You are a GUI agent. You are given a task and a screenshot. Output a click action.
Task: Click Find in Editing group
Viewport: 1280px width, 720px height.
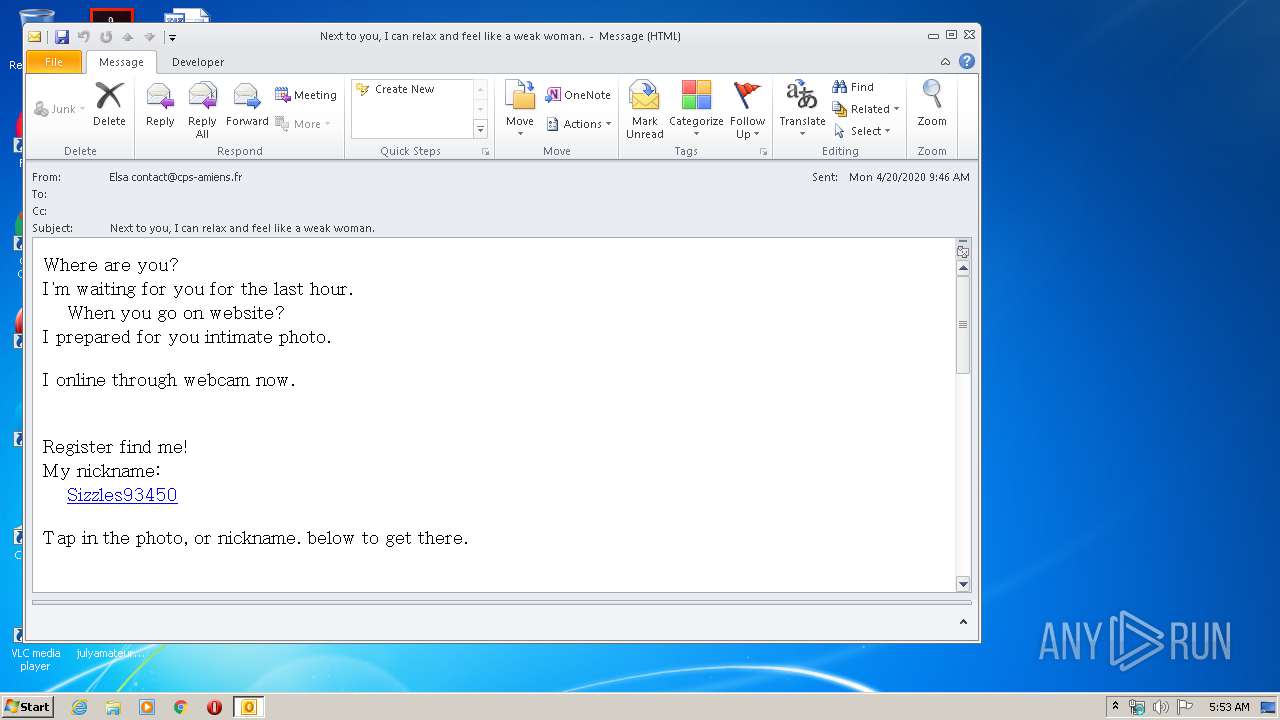click(853, 87)
